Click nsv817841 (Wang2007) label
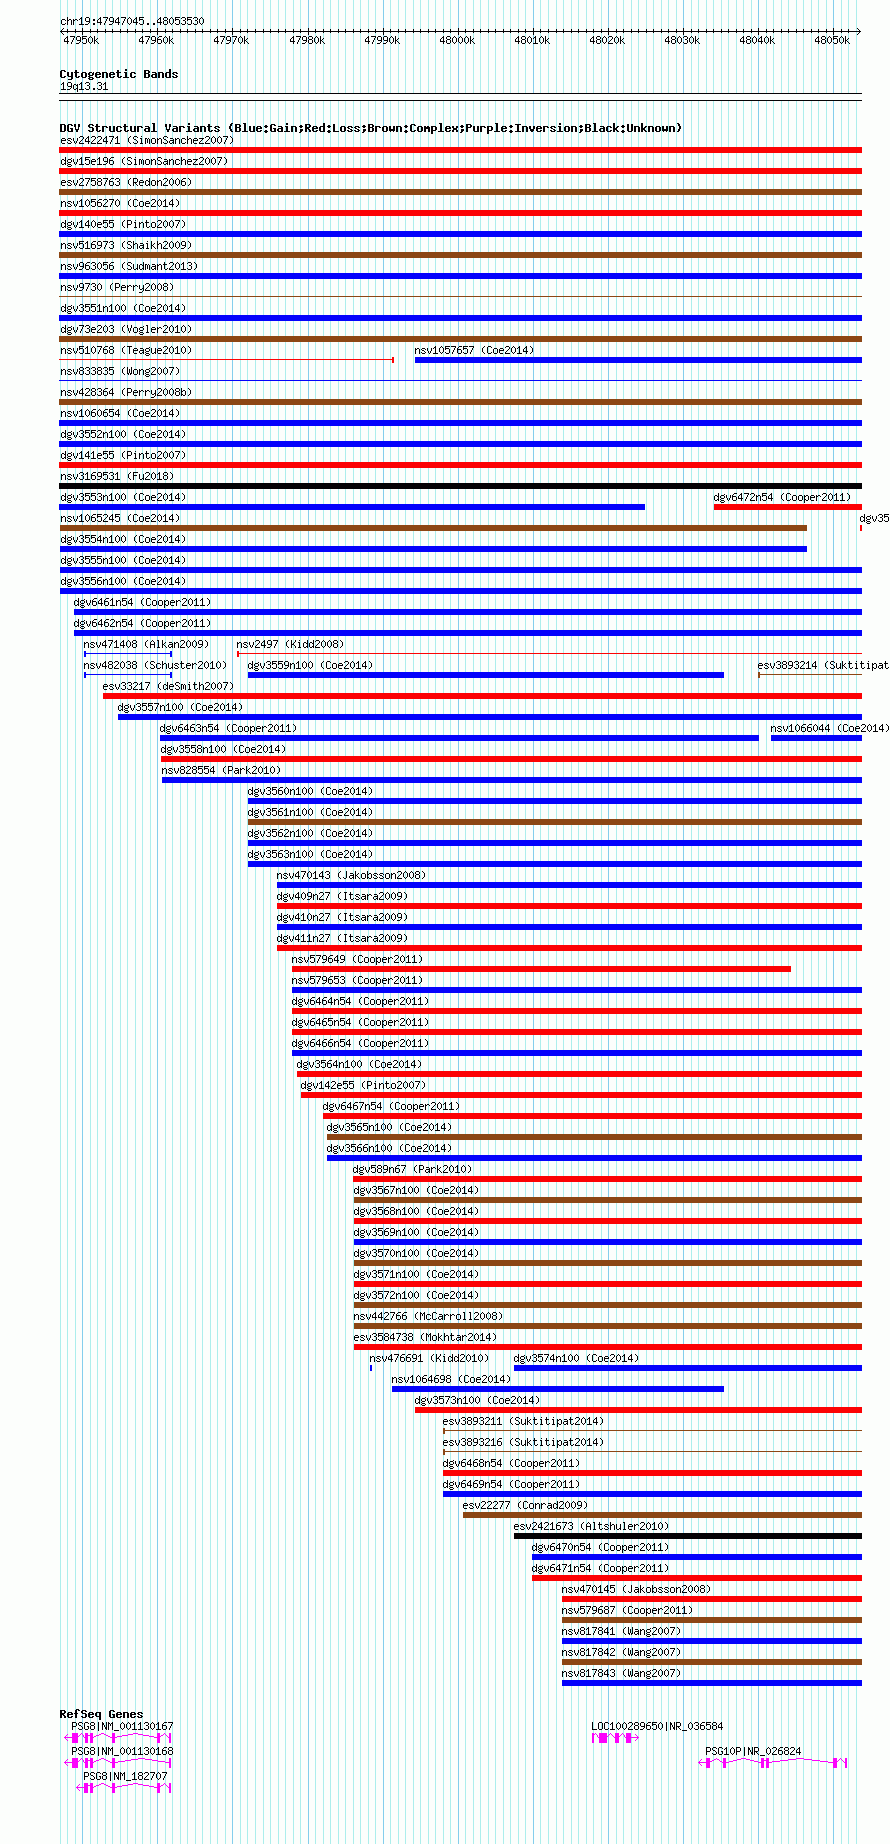Image resolution: width=890 pixels, height=1844 pixels. pyautogui.click(x=622, y=1631)
